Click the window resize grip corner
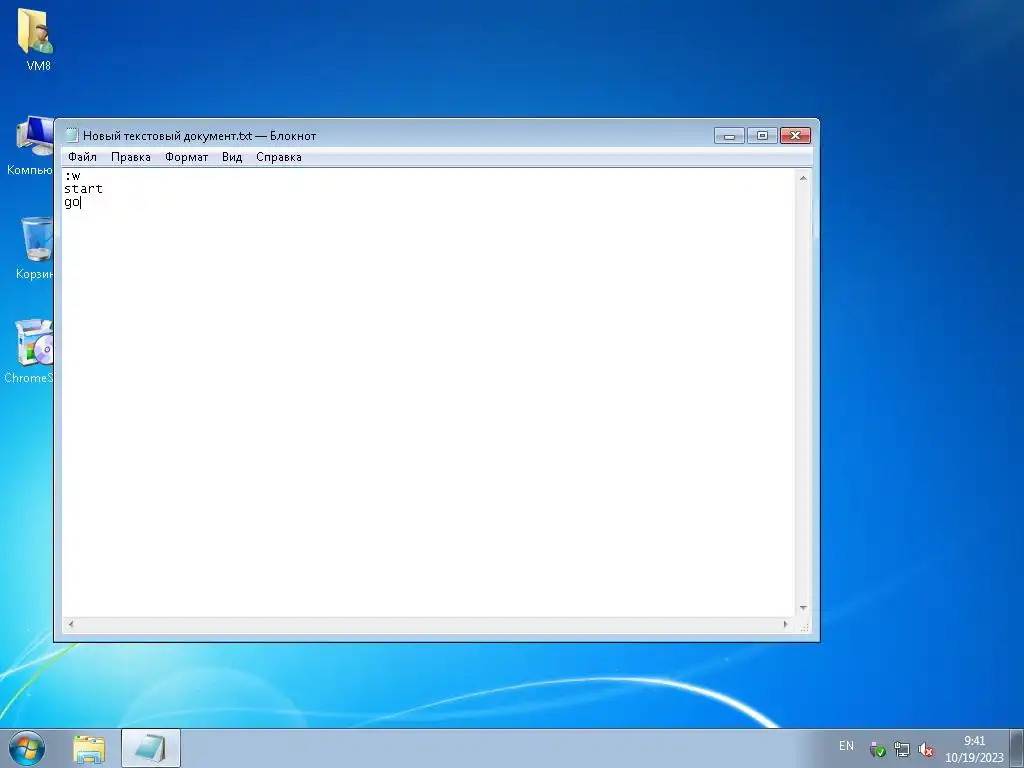This screenshot has width=1024, height=768. click(804, 626)
